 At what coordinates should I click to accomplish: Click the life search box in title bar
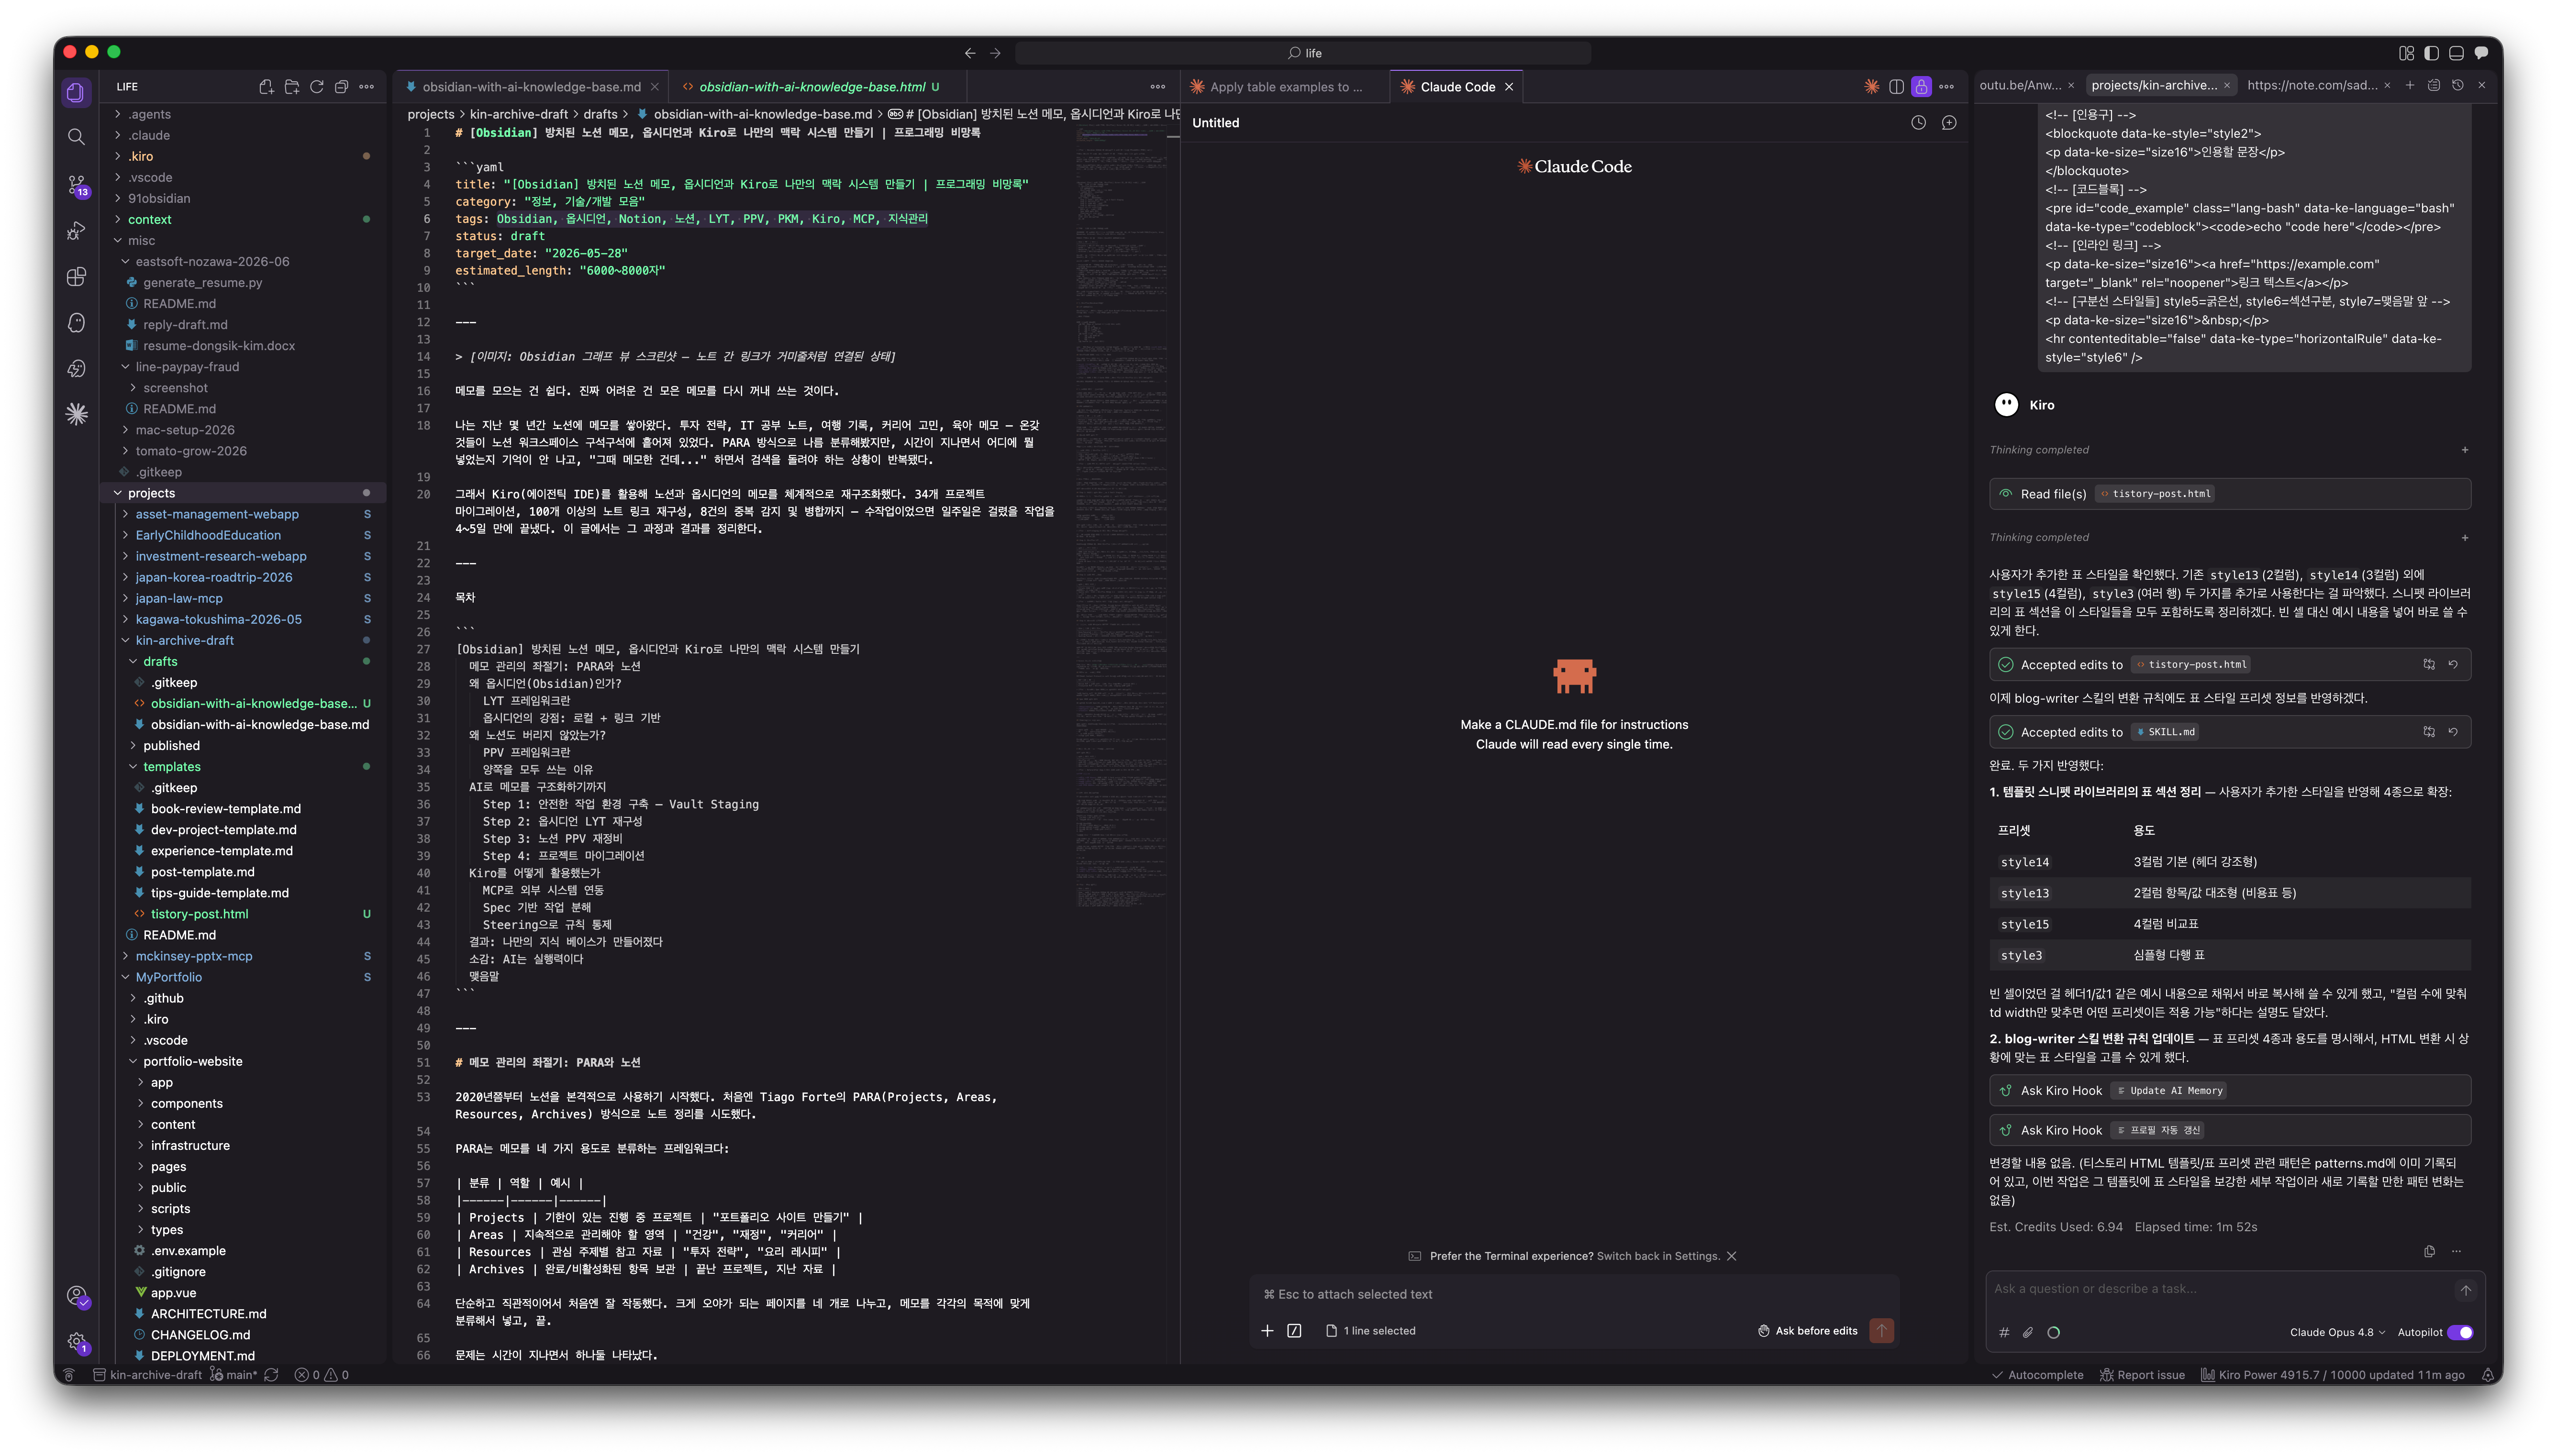[1302, 53]
